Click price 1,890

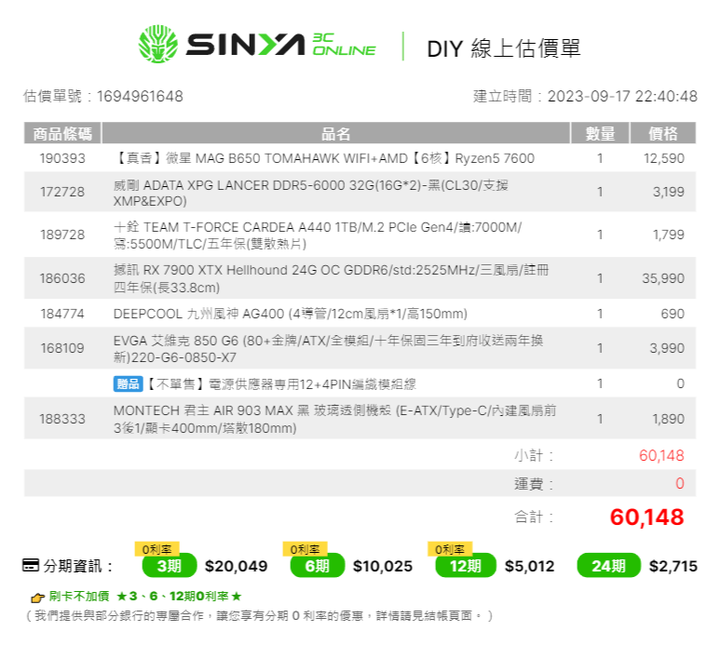[x=669, y=419]
